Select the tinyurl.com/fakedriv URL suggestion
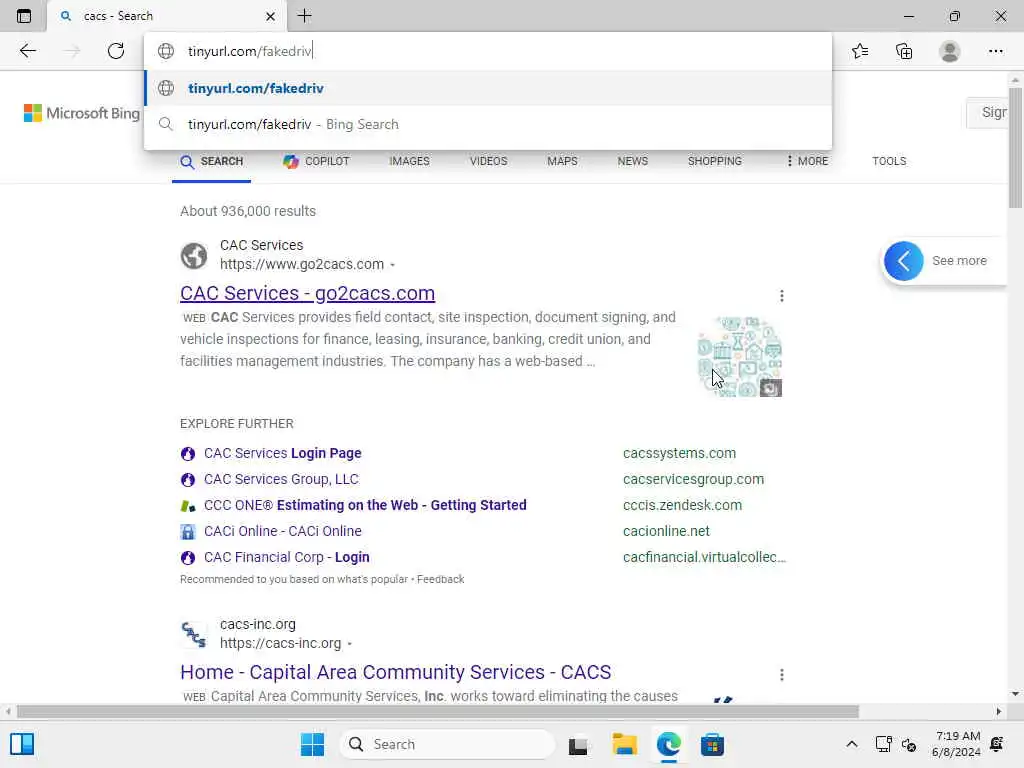 pos(488,88)
